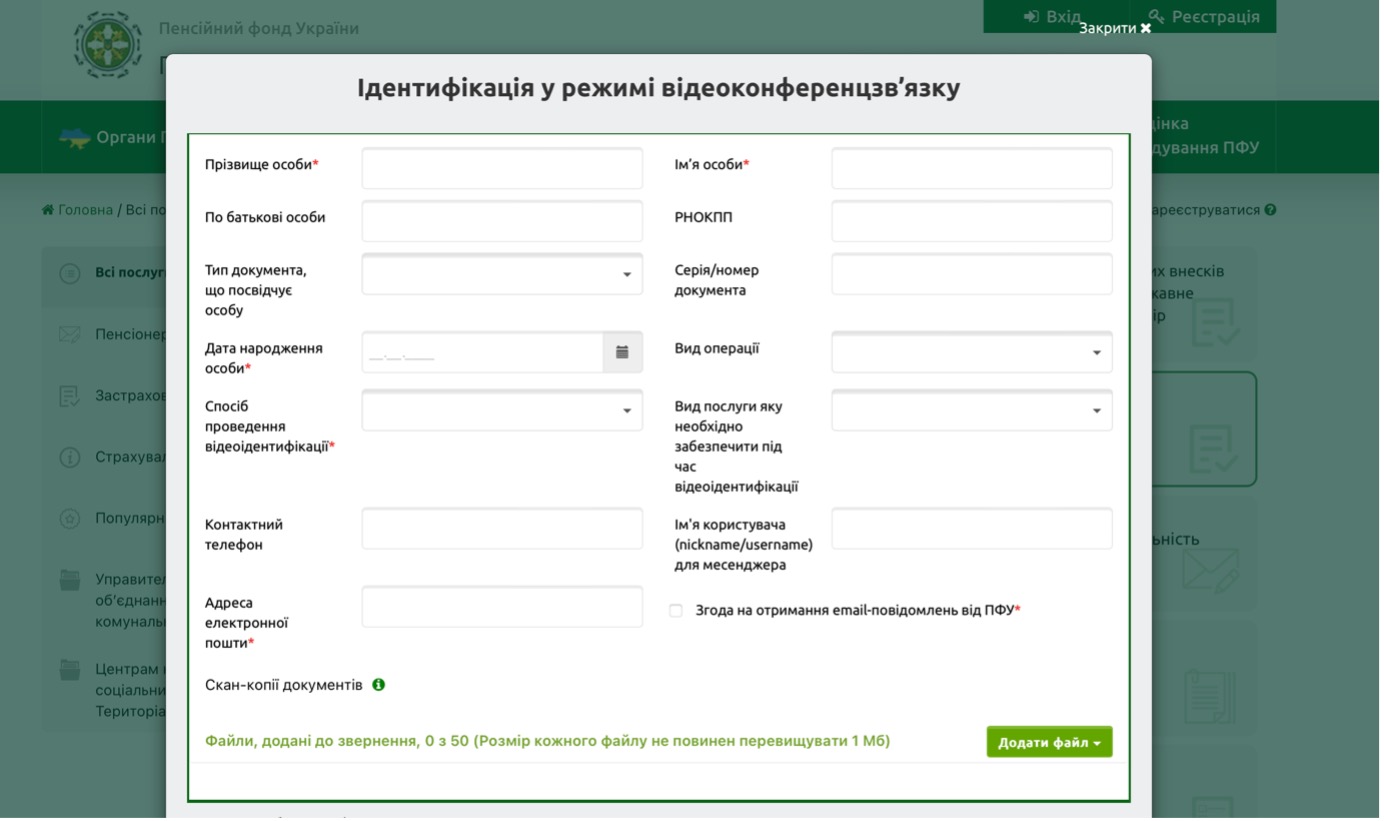Open the calendar picker for Дата народження
Viewport: 1384px width, 821px height.
coord(624,353)
